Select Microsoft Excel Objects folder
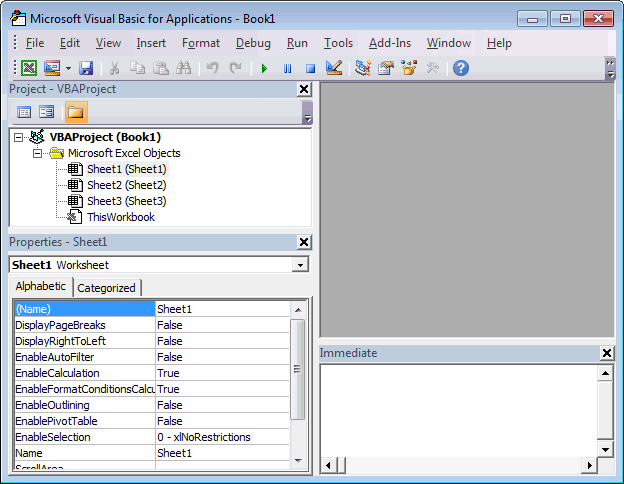 [124, 153]
